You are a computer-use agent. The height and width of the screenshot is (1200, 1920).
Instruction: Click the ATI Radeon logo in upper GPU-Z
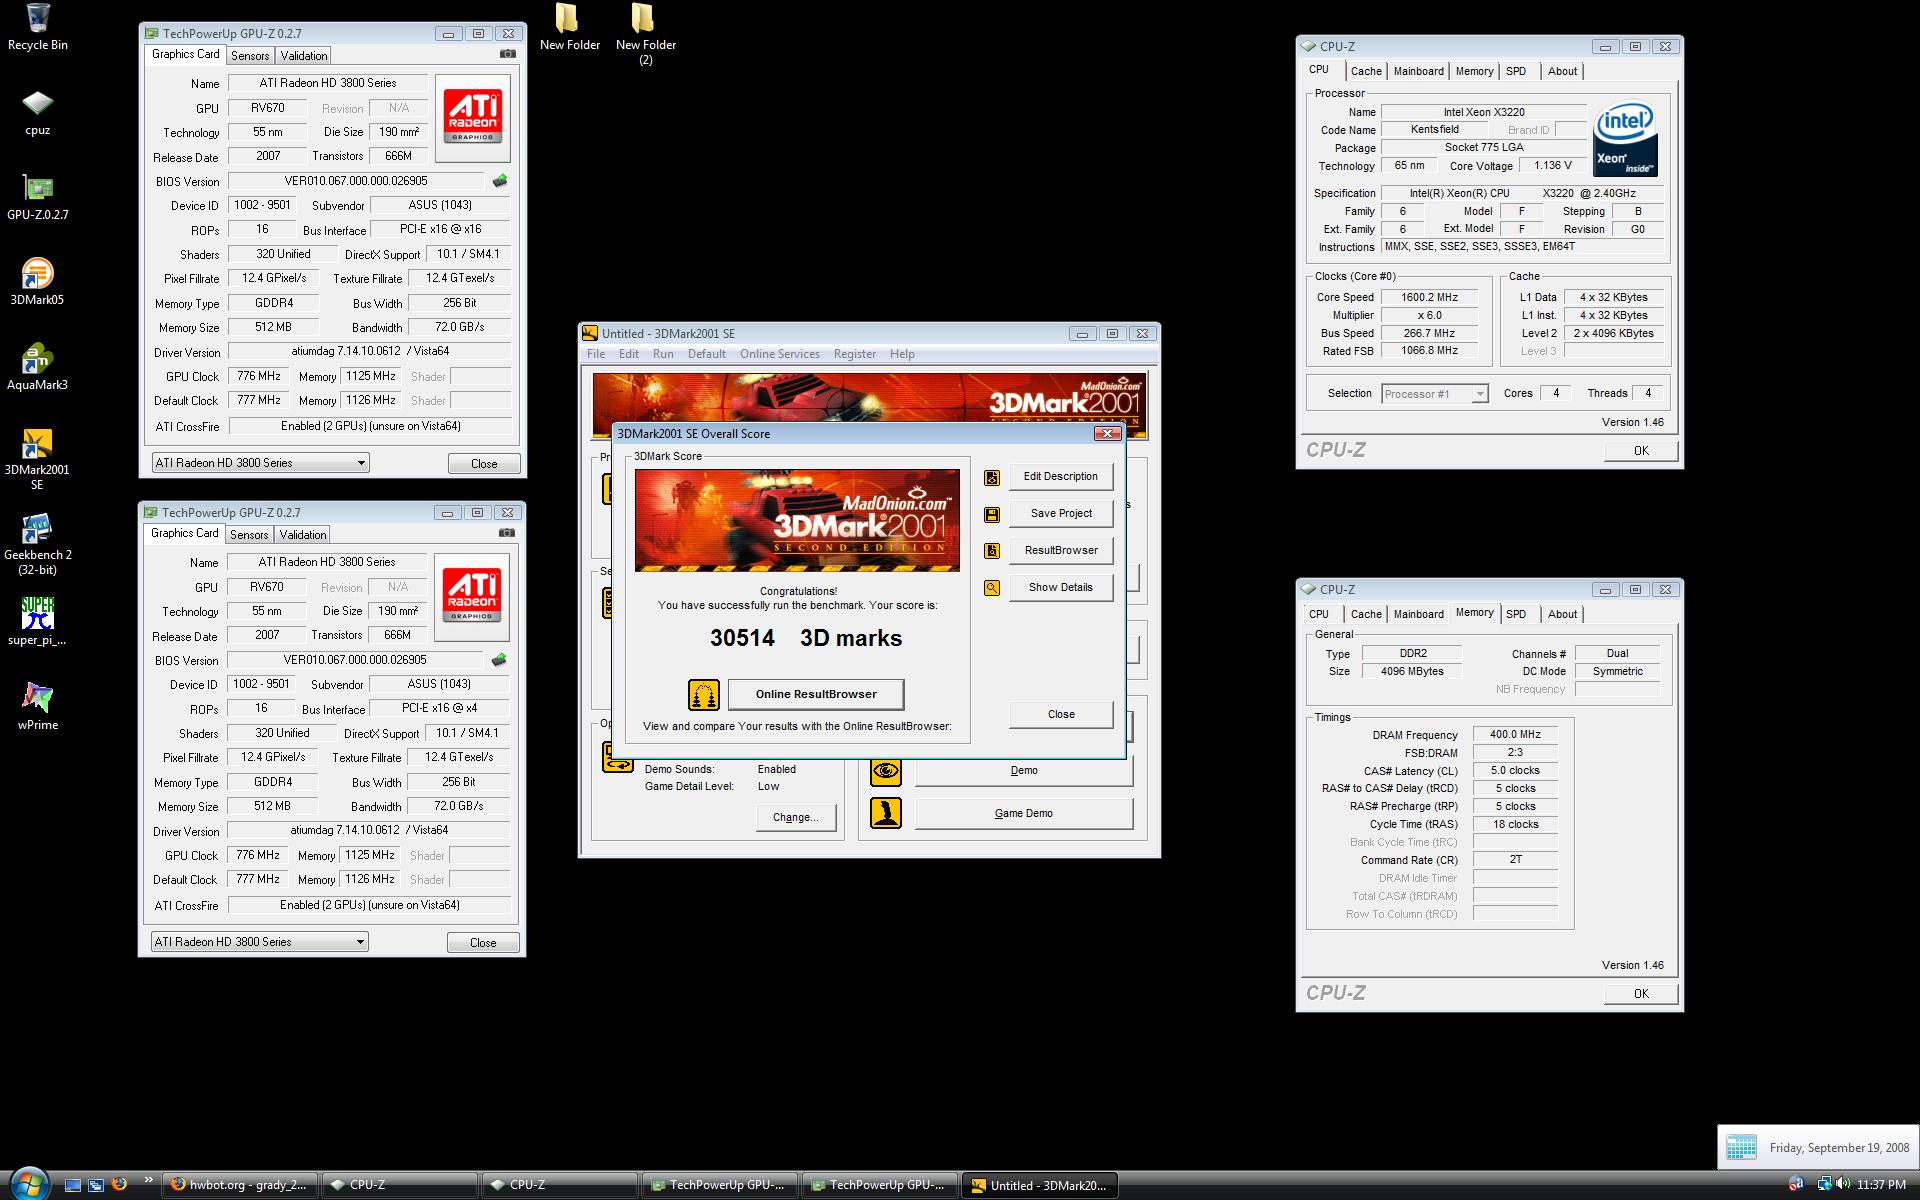(x=472, y=118)
